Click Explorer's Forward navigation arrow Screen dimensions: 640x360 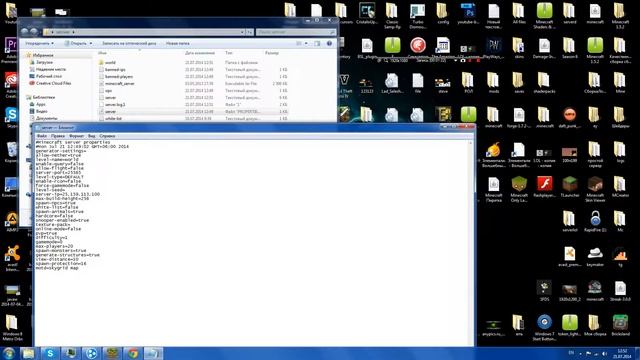pos(34,31)
